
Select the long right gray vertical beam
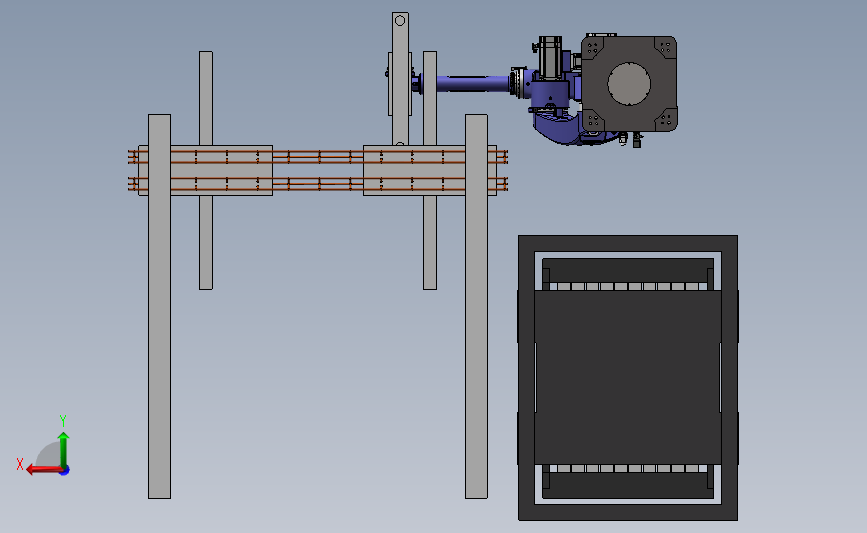(476, 306)
